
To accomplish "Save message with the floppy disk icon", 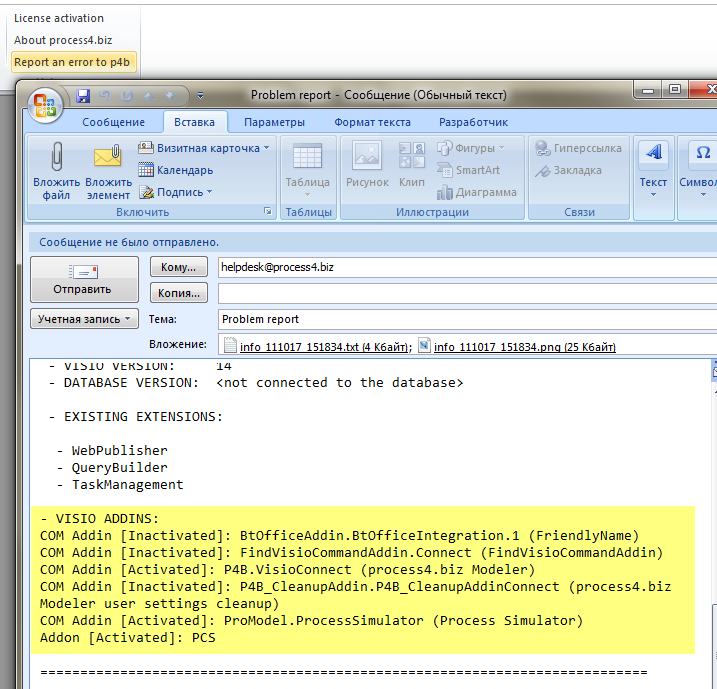I will 83,96.
